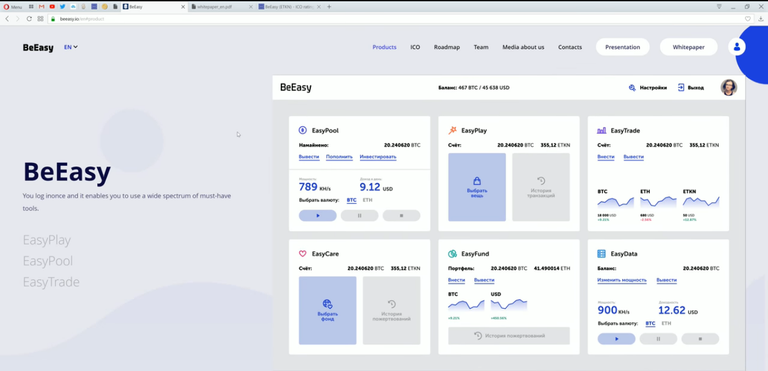The width and height of the screenshot is (768, 371).
Task: Switch to BeEasy (ETKN) ICO rating tab
Action: click(289, 7)
